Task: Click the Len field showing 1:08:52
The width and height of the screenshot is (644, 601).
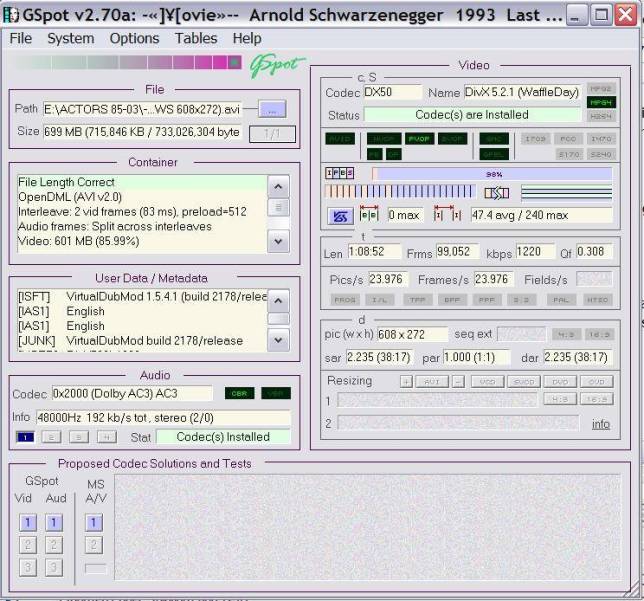Action: click(374, 251)
